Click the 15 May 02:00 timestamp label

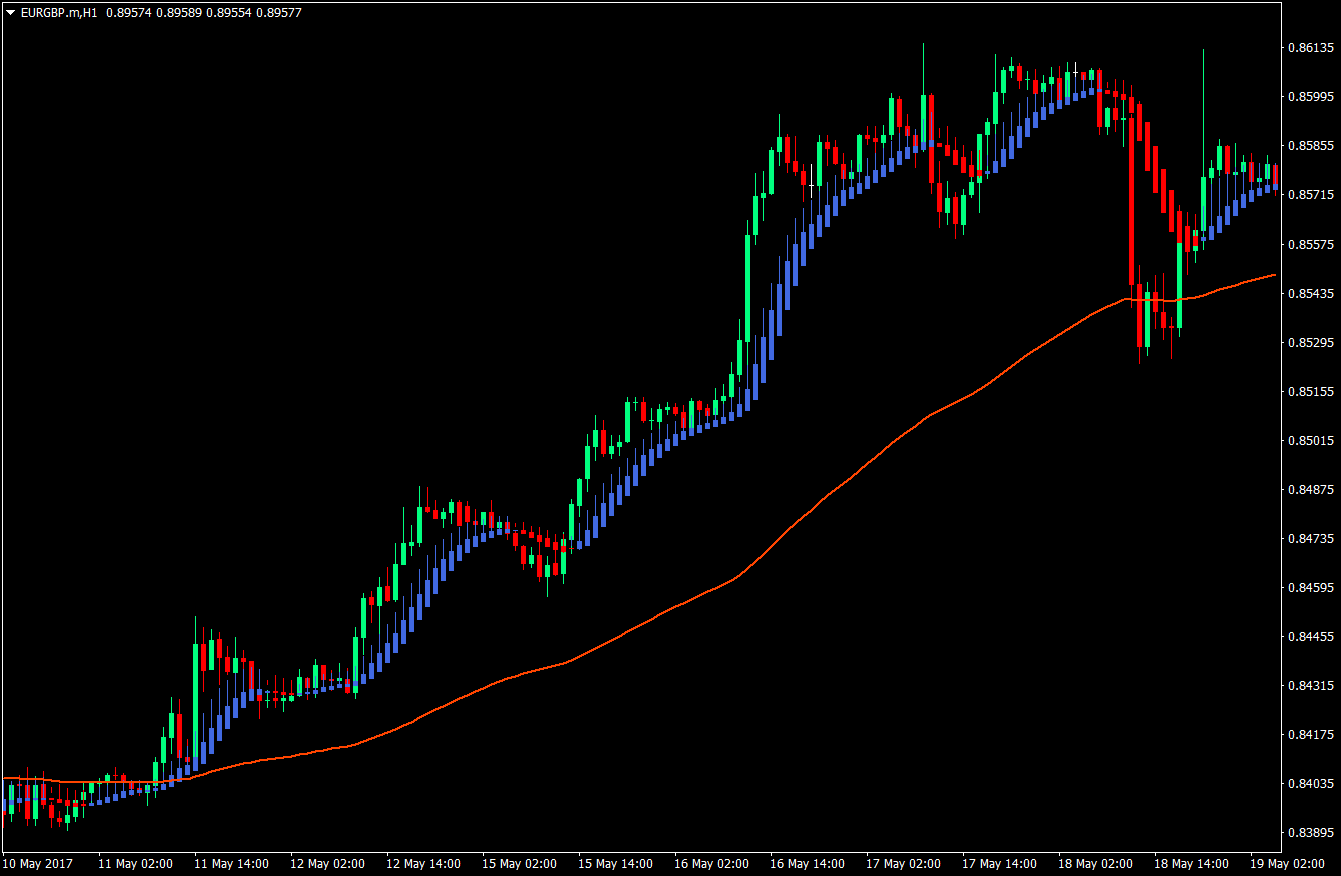(x=521, y=863)
